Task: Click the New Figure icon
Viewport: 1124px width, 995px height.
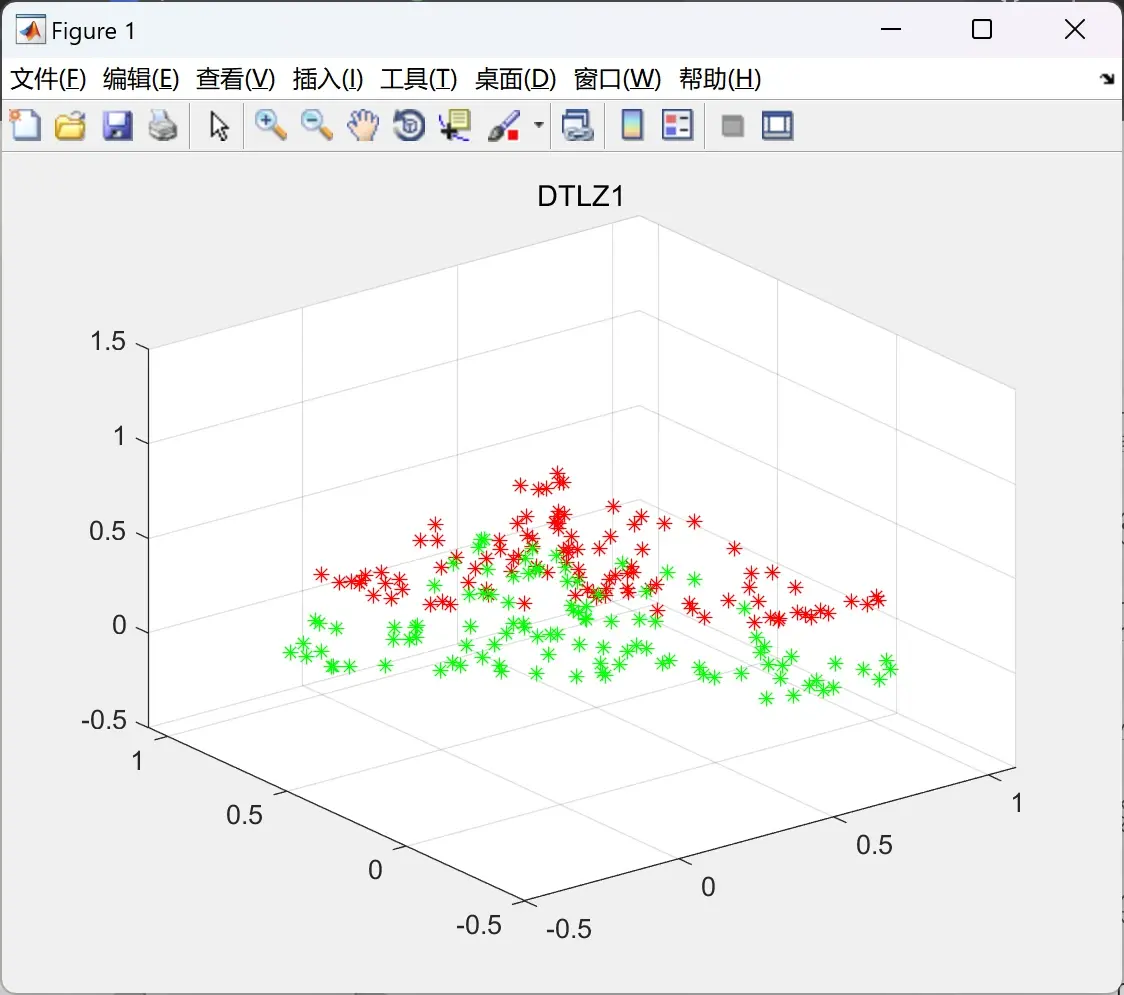Action: pos(26,125)
